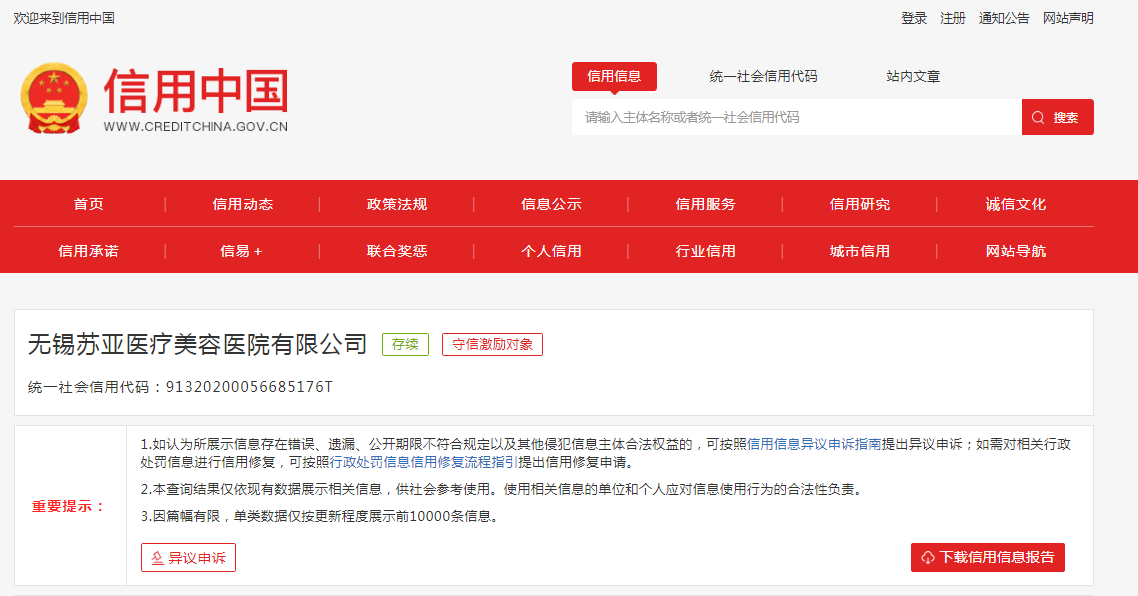1138x596 pixels.
Task: Open 信用服务 navigation item
Action: (x=705, y=204)
